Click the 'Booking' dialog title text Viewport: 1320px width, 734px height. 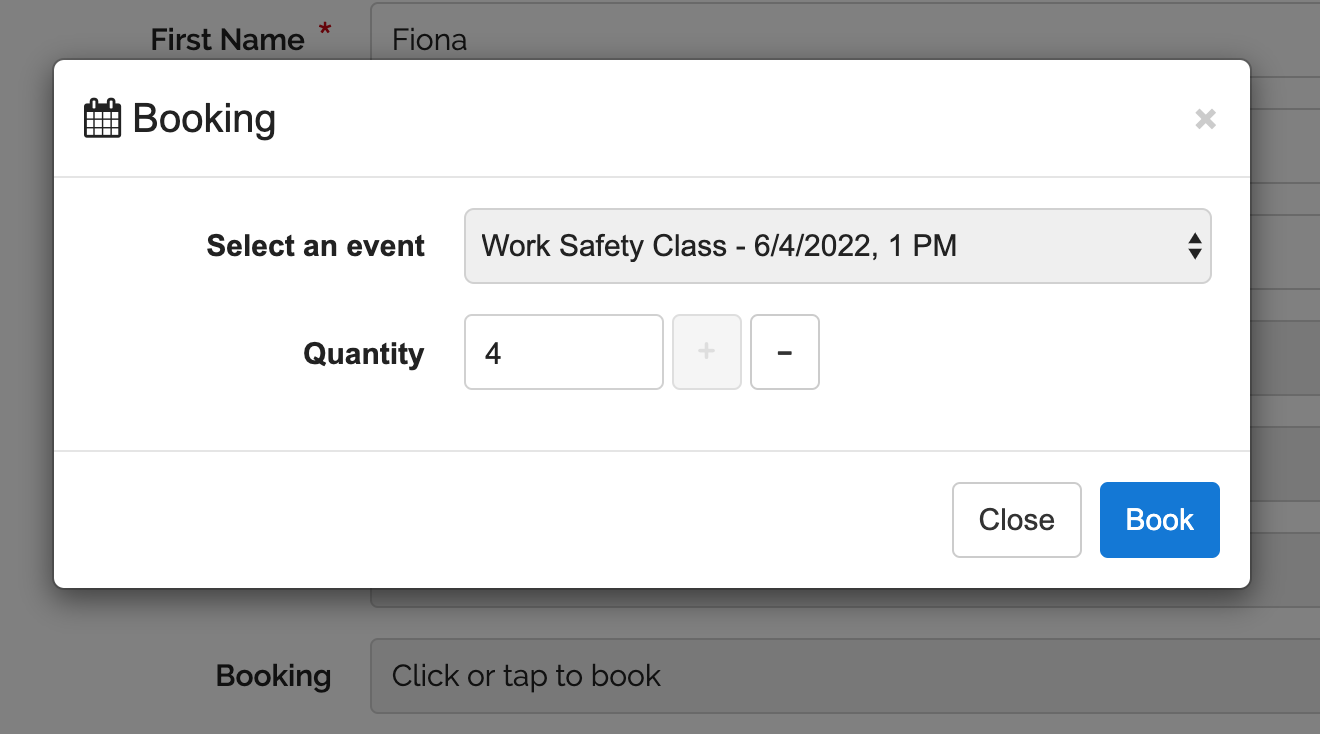click(x=204, y=119)
